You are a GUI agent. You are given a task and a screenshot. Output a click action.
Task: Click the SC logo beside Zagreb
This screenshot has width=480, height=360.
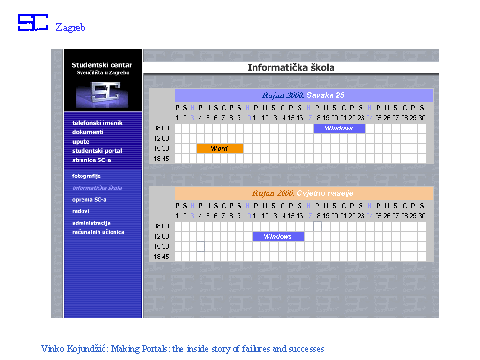point(33,23)
